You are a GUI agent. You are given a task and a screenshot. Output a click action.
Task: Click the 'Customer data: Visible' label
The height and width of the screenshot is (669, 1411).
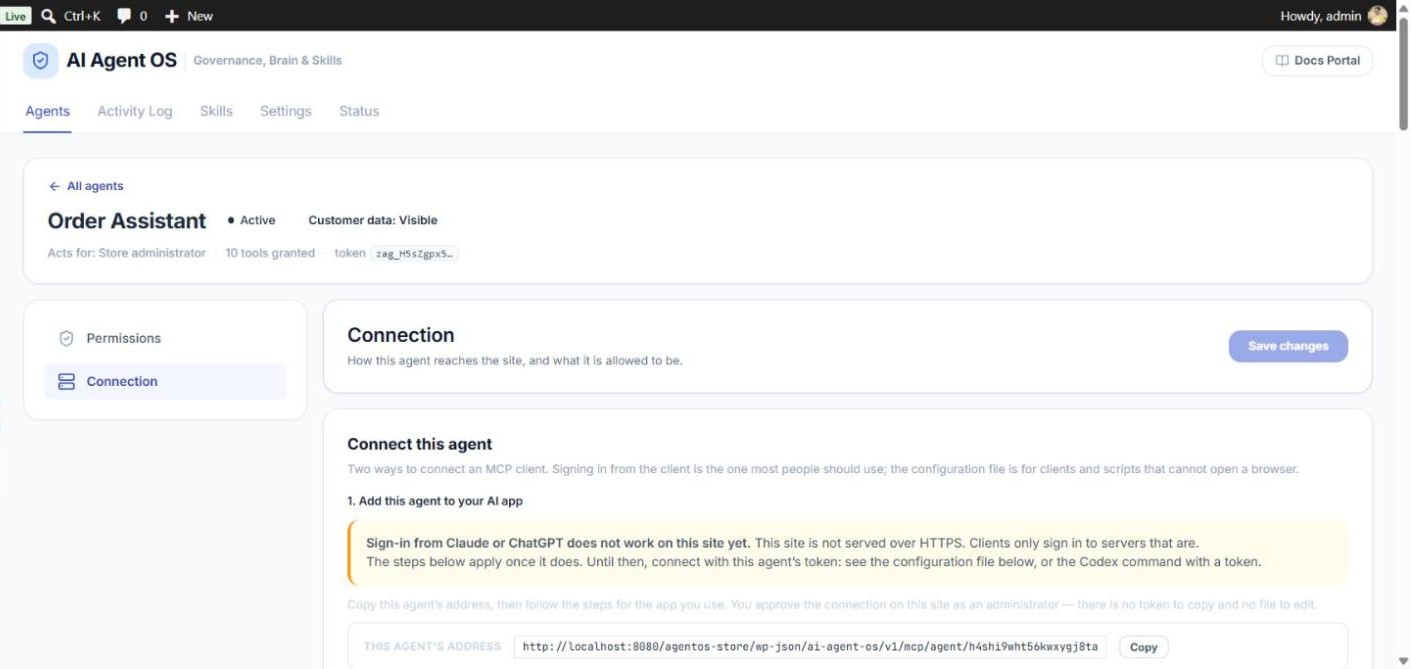[373, 220]
